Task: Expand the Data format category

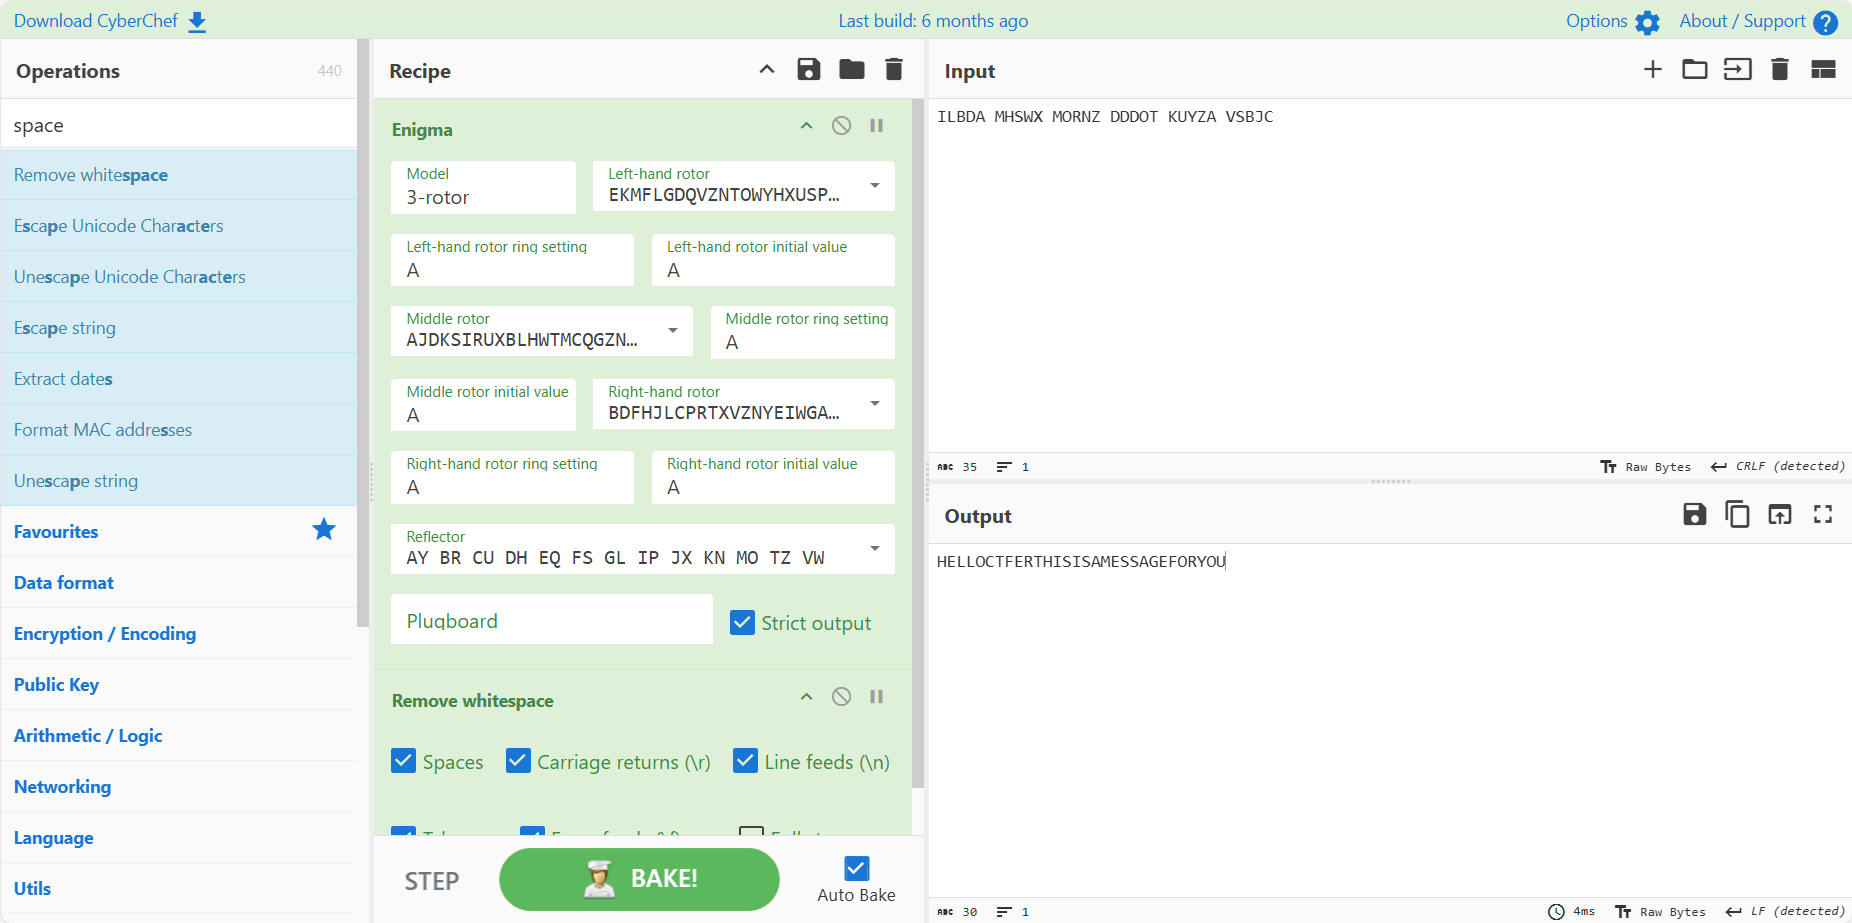Action: [179, 583]
